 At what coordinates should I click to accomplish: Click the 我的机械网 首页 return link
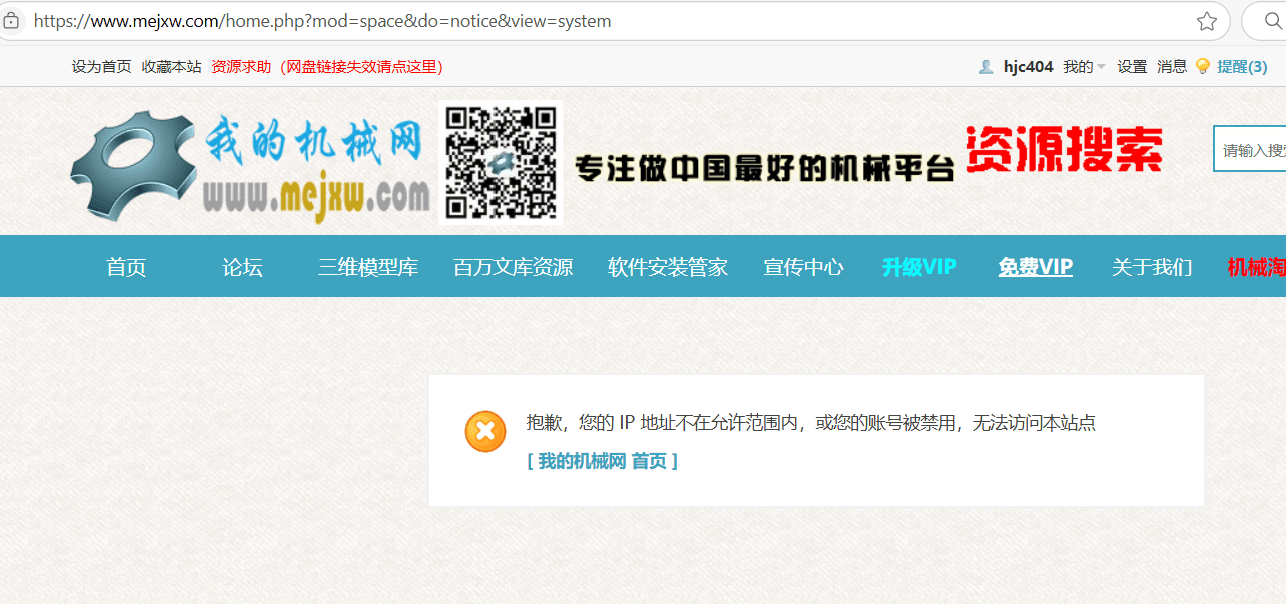point(602,461)
